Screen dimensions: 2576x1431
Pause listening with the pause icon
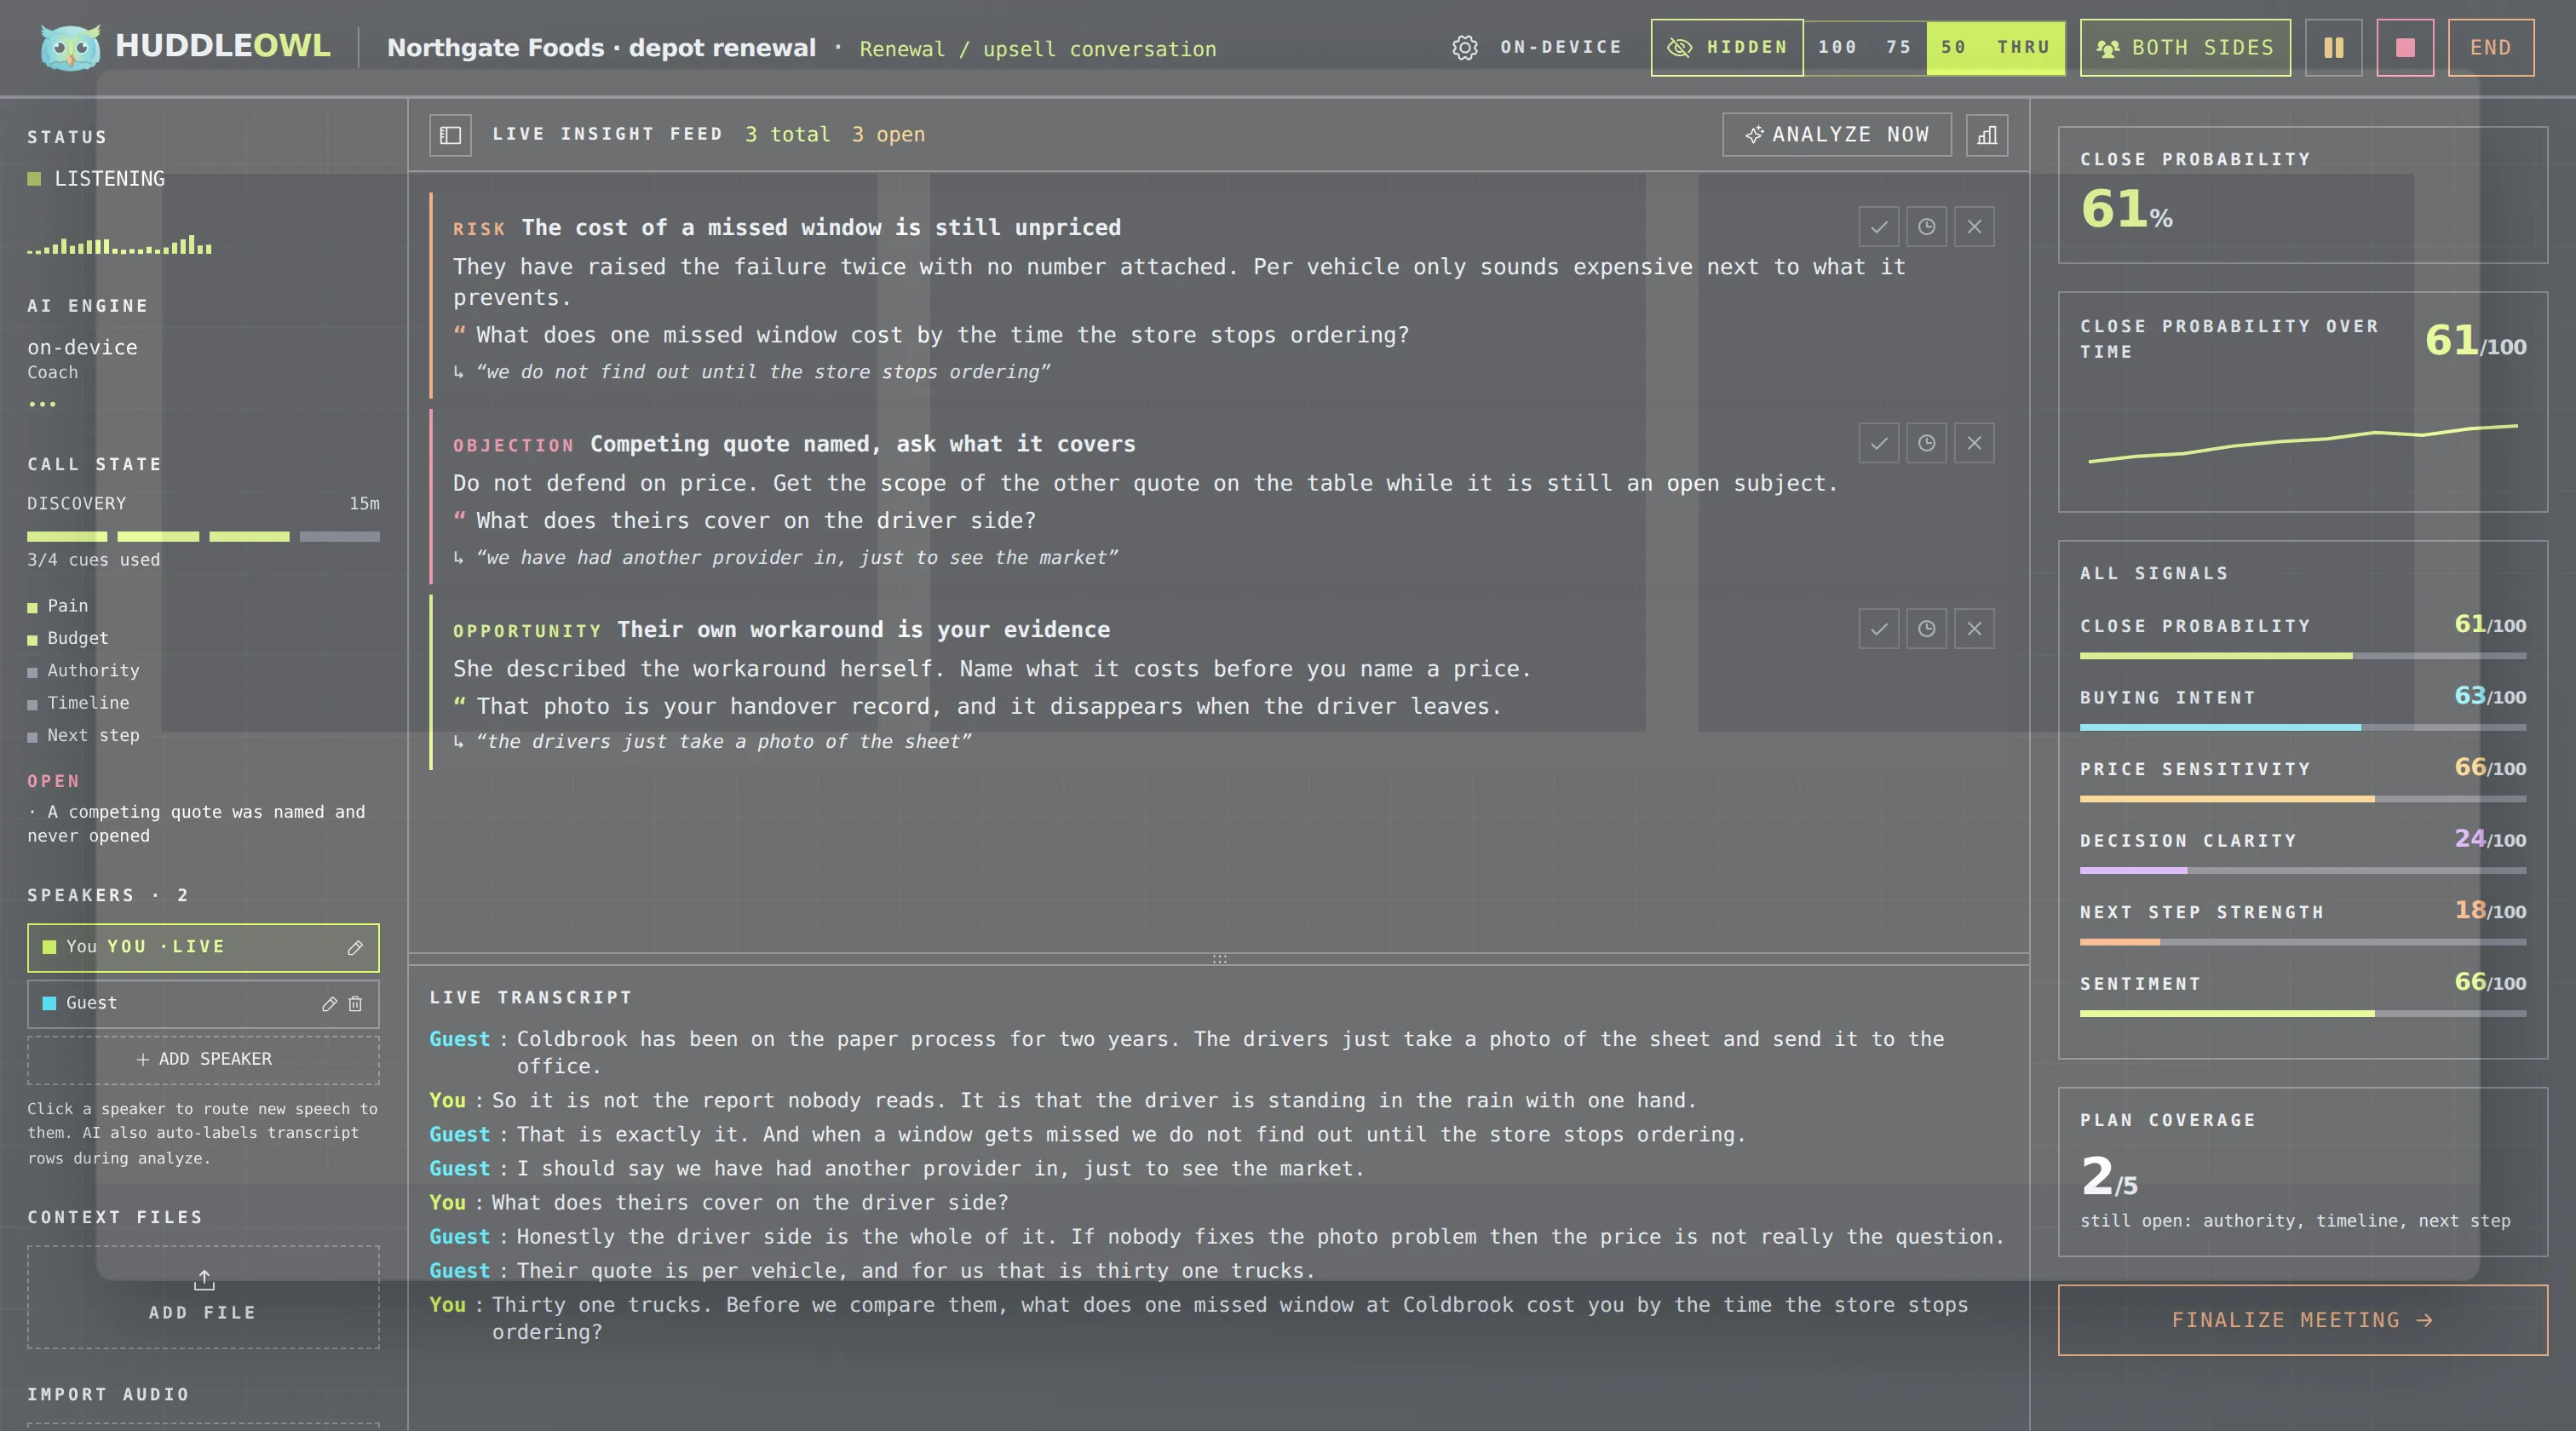click(x=2334, y=47)
